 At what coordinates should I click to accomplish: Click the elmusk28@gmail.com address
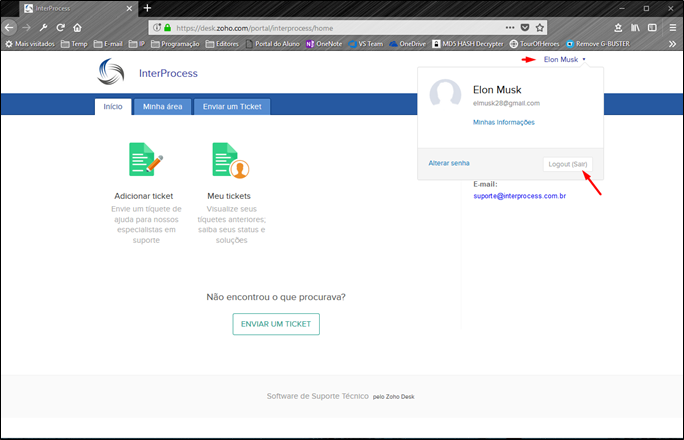[x=506, y=103]
